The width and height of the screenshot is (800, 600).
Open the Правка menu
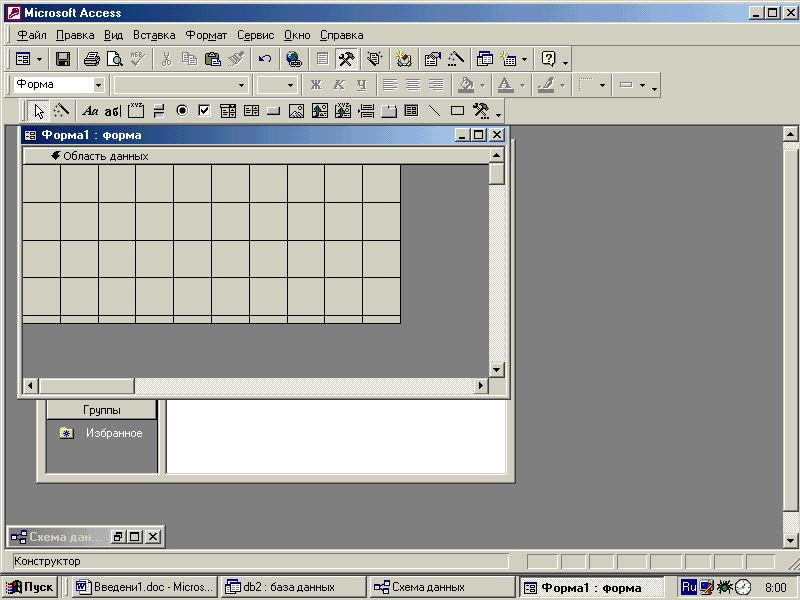pos(75,35)
